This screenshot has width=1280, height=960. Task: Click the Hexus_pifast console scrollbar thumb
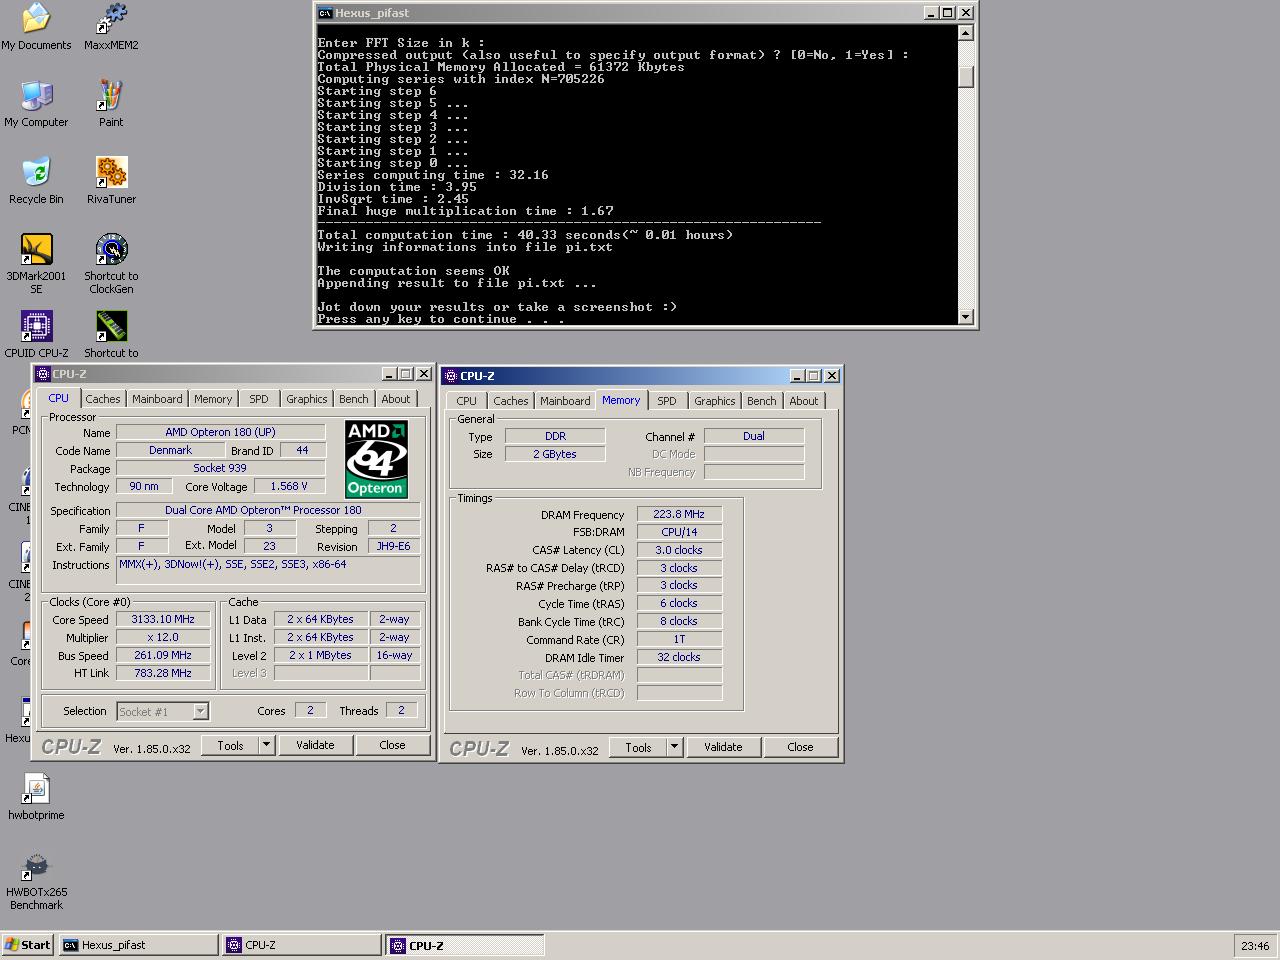coord(965,76)
